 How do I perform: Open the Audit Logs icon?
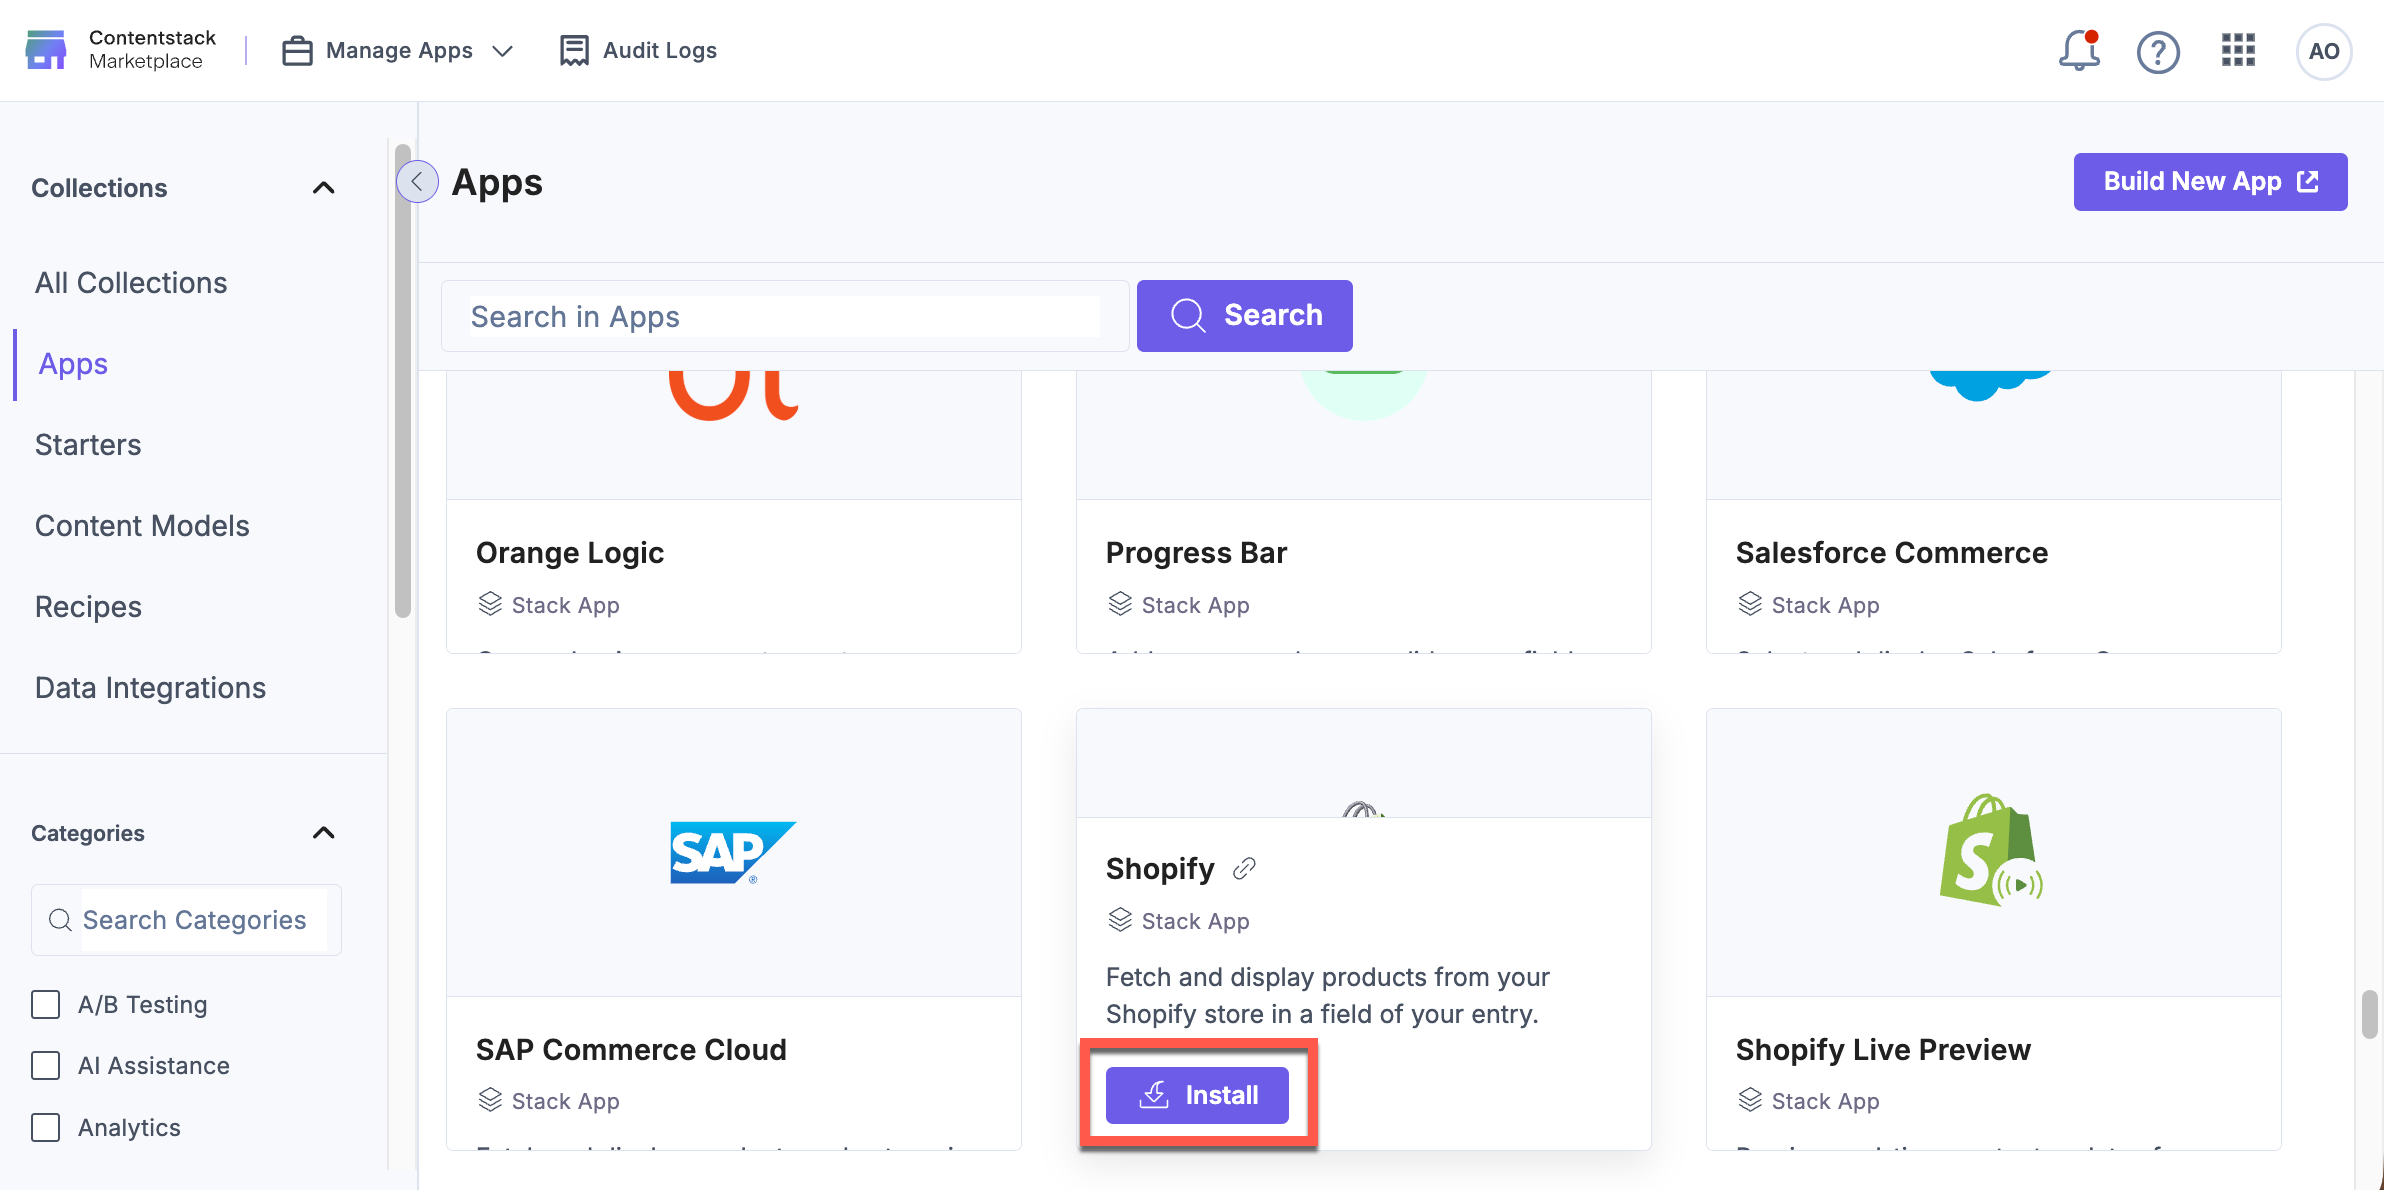574,50
